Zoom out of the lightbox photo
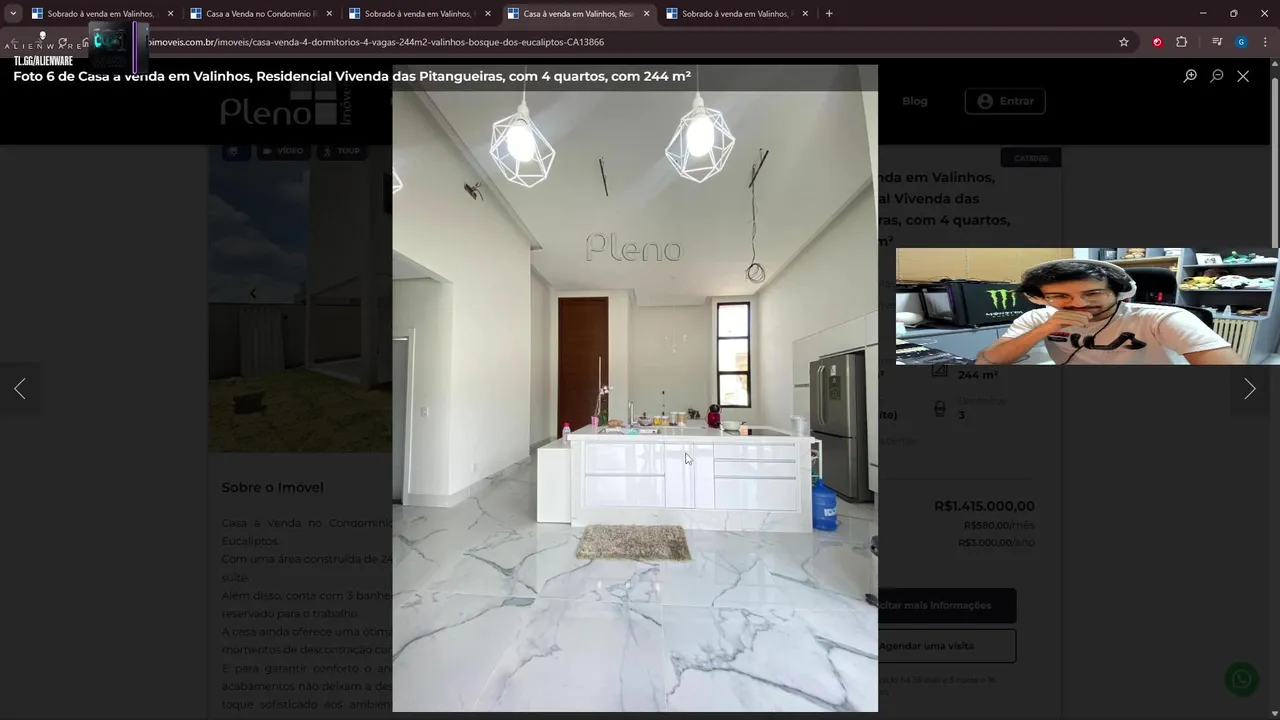This screenshot has height=720, width=1280. click(x=1217, y=76)
